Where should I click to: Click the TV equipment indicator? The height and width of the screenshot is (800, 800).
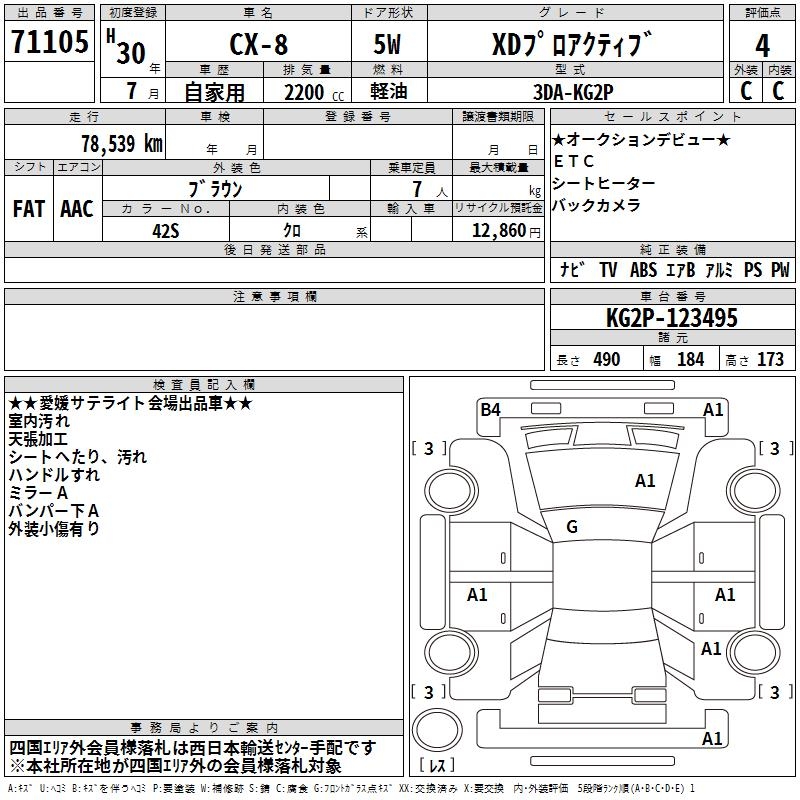click(608, 269)
